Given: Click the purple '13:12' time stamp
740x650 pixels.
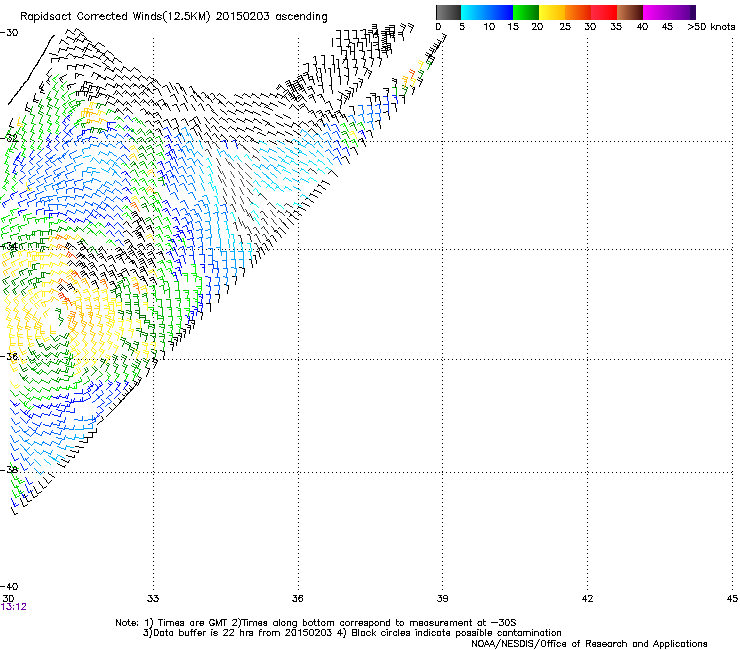Looking at the screenshot, I should pyautogui.click(x=14, y=607).
